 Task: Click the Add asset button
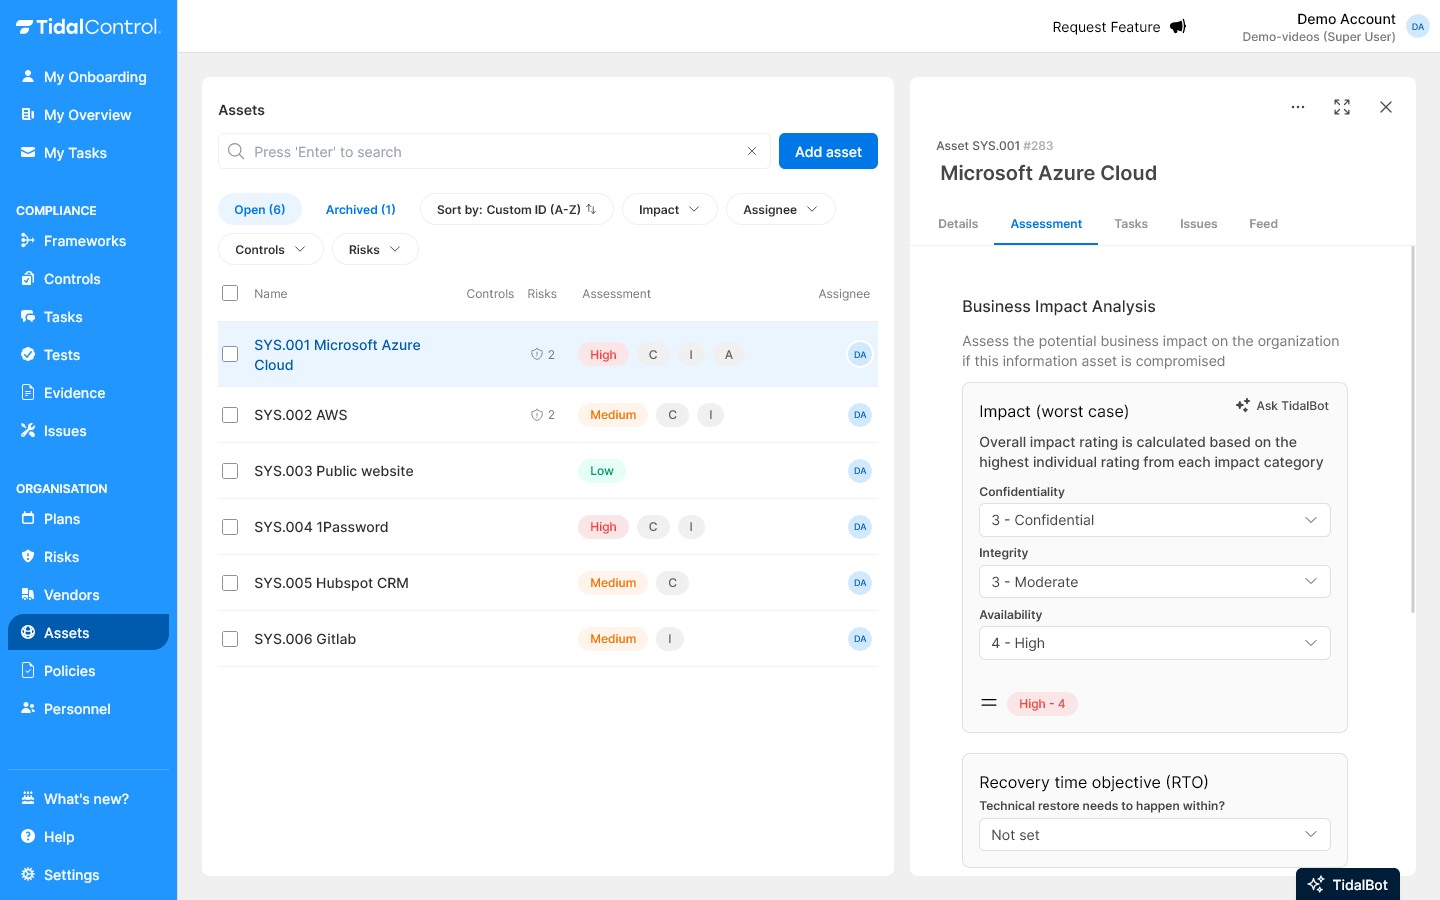point(828,152)
